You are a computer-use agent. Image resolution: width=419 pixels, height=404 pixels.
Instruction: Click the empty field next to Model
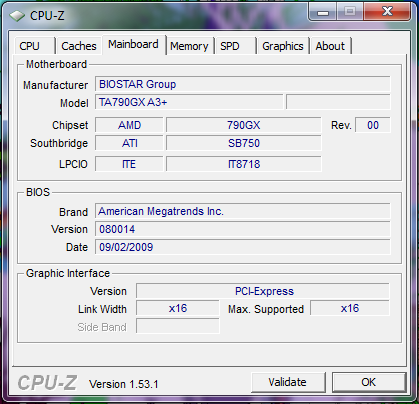338,102
